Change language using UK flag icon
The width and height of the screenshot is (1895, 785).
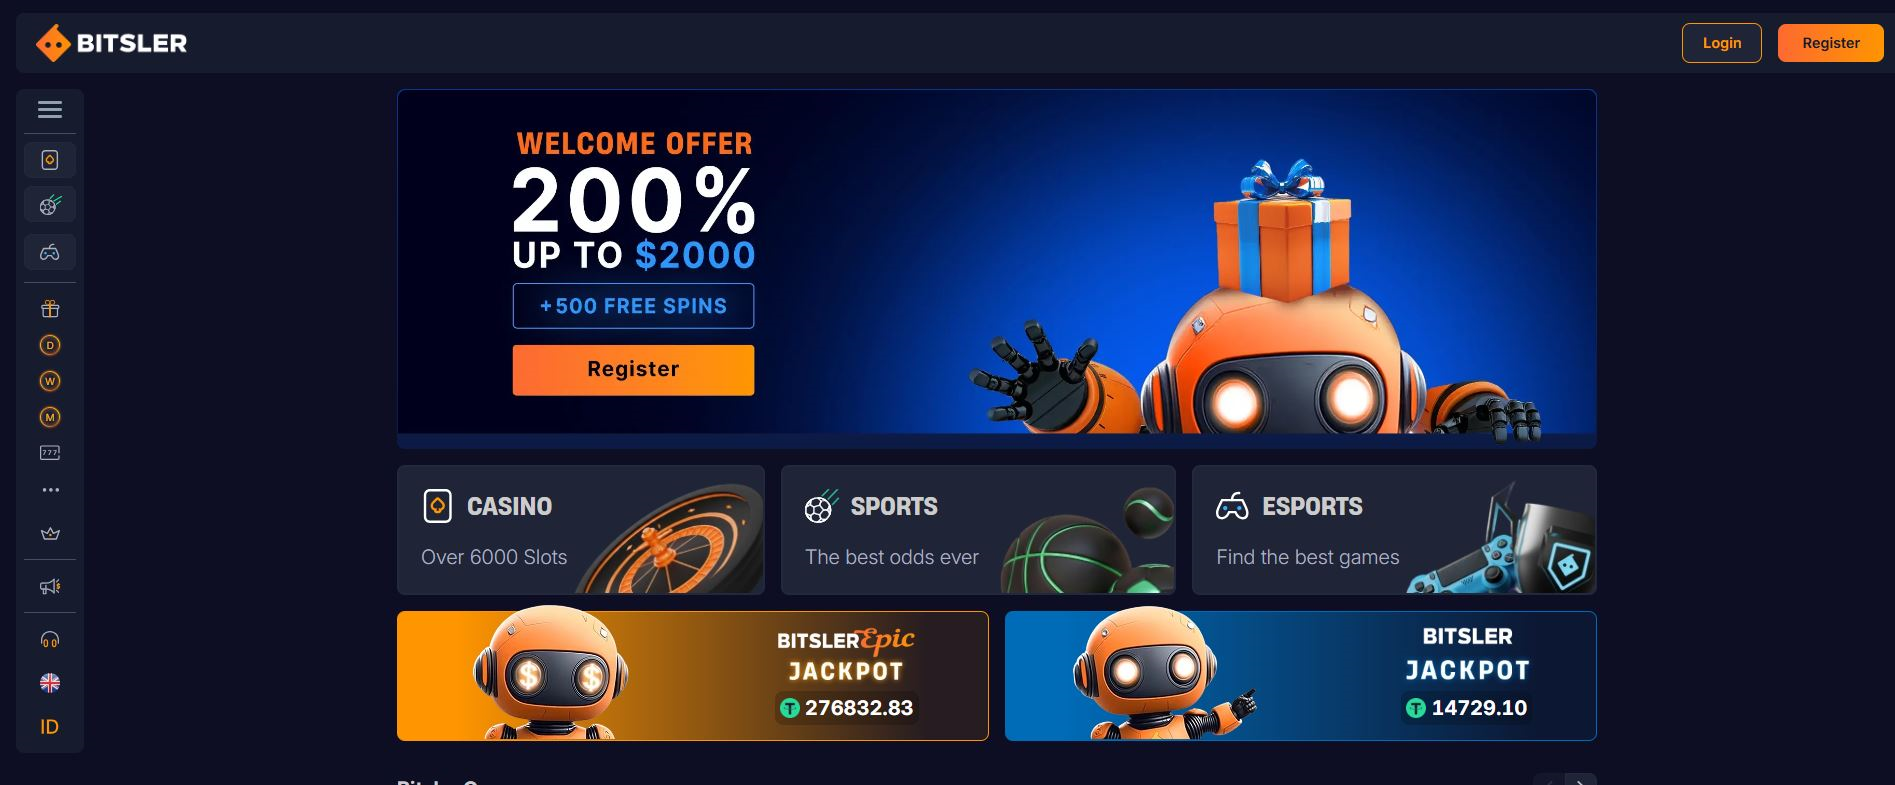pyautogui.click(x=50, y=683)
